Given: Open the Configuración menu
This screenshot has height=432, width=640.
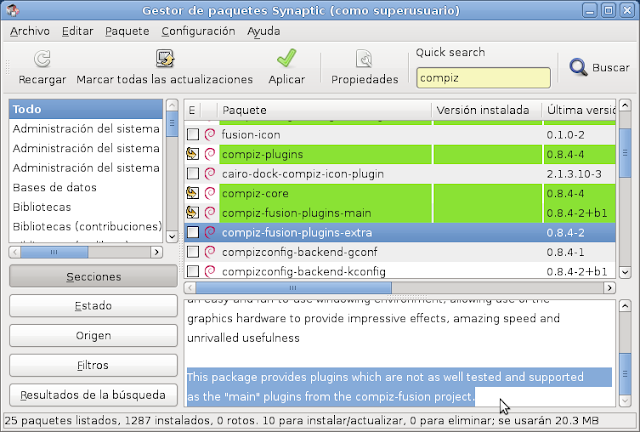Looking at the screenshot, I should [198, 31].
